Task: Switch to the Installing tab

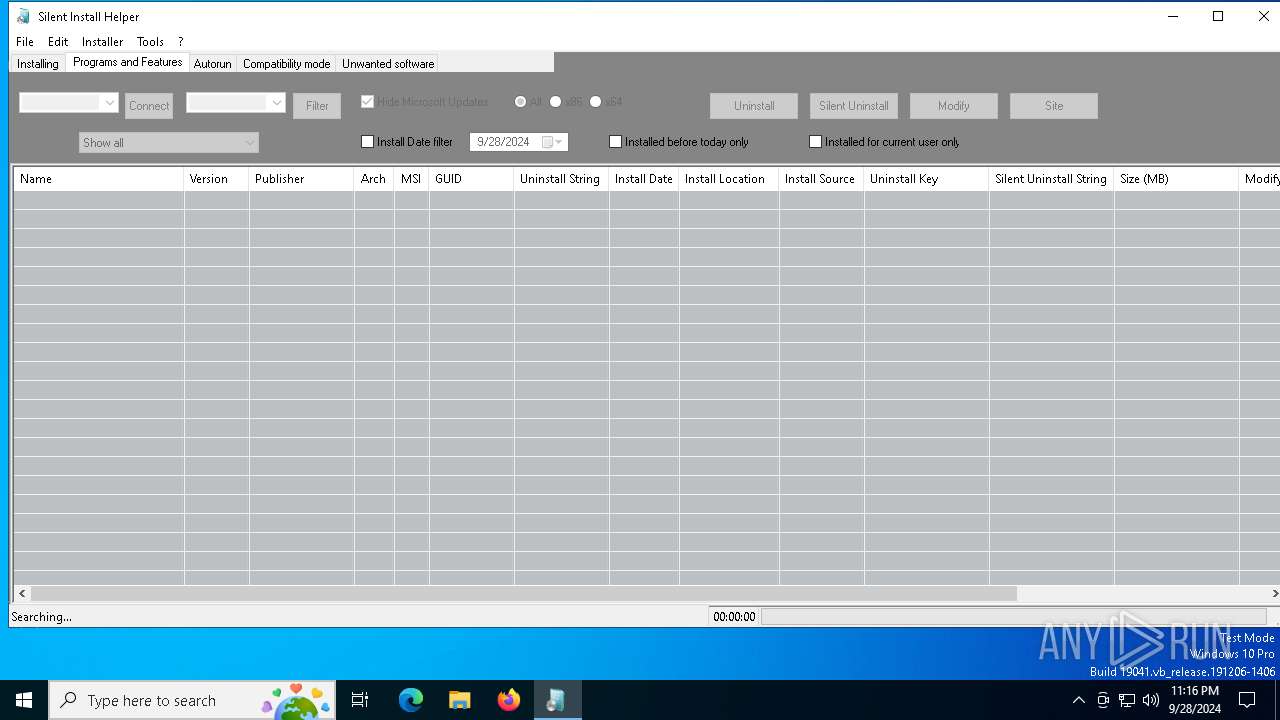Action: (x=38, y=64)
